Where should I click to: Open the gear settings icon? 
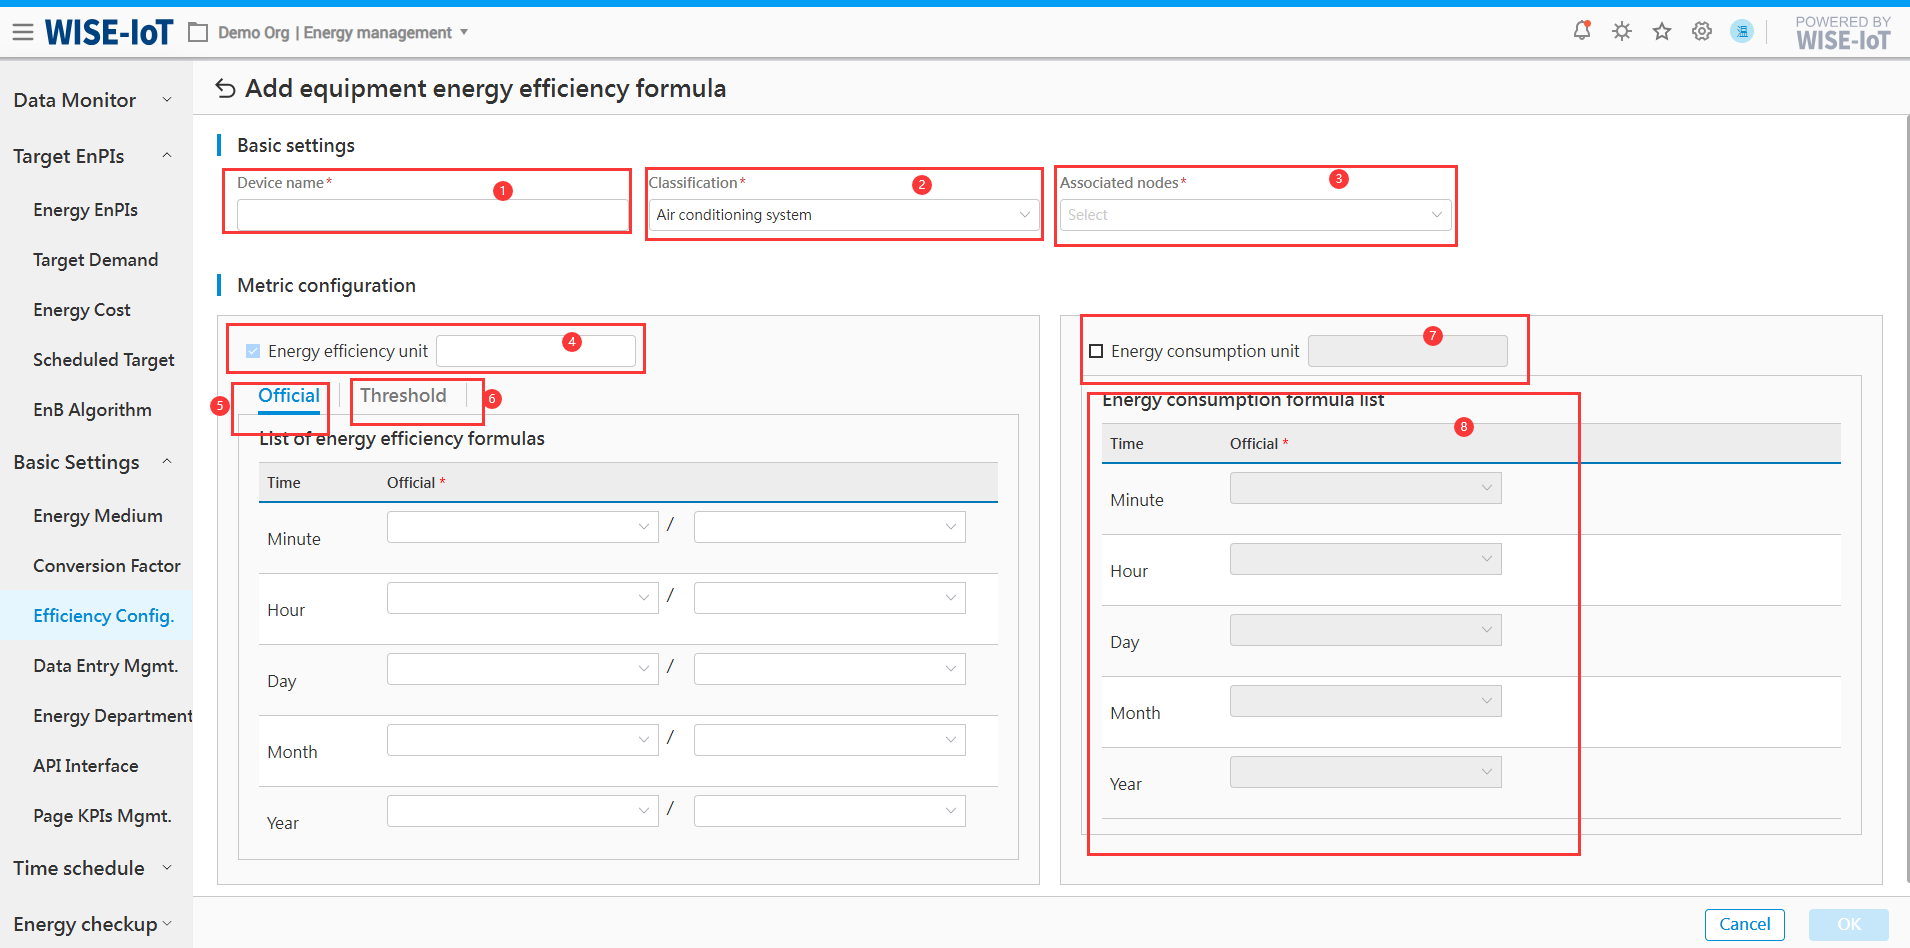pyautogui.click(x=1702, y=31)
